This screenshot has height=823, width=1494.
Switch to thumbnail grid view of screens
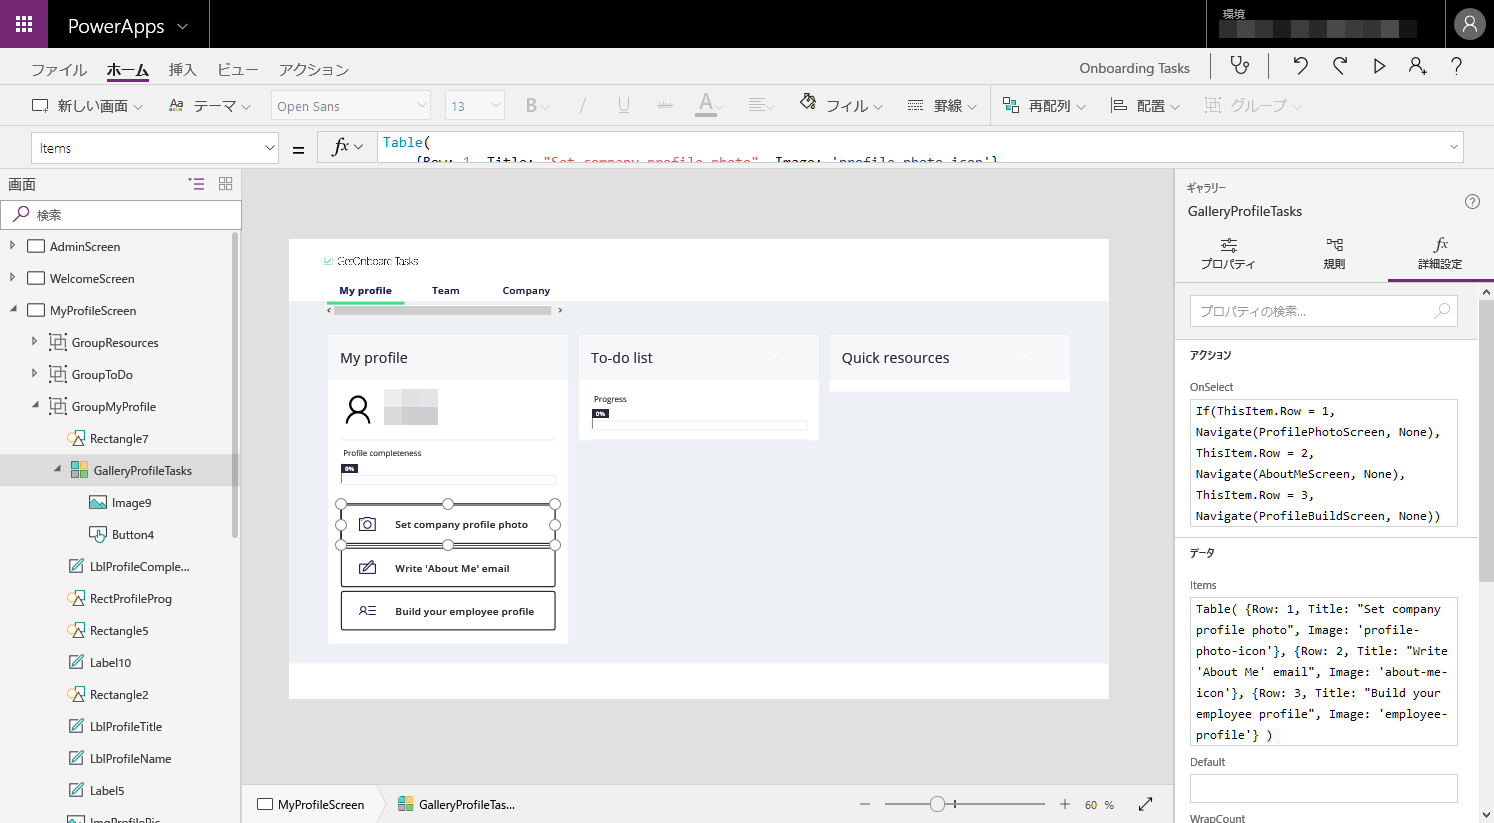coord(225,184)
